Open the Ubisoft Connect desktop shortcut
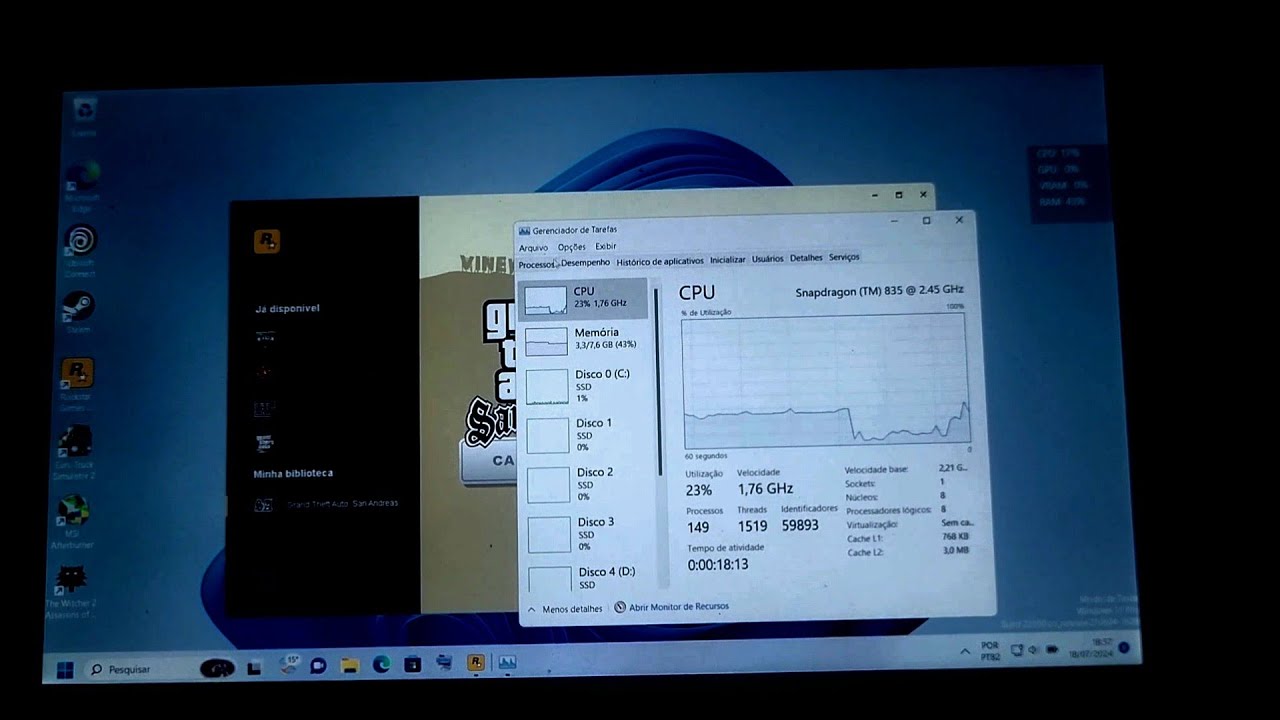This screenshot has width=1280, height=720. pyautogui.click(x=80, y=251)
